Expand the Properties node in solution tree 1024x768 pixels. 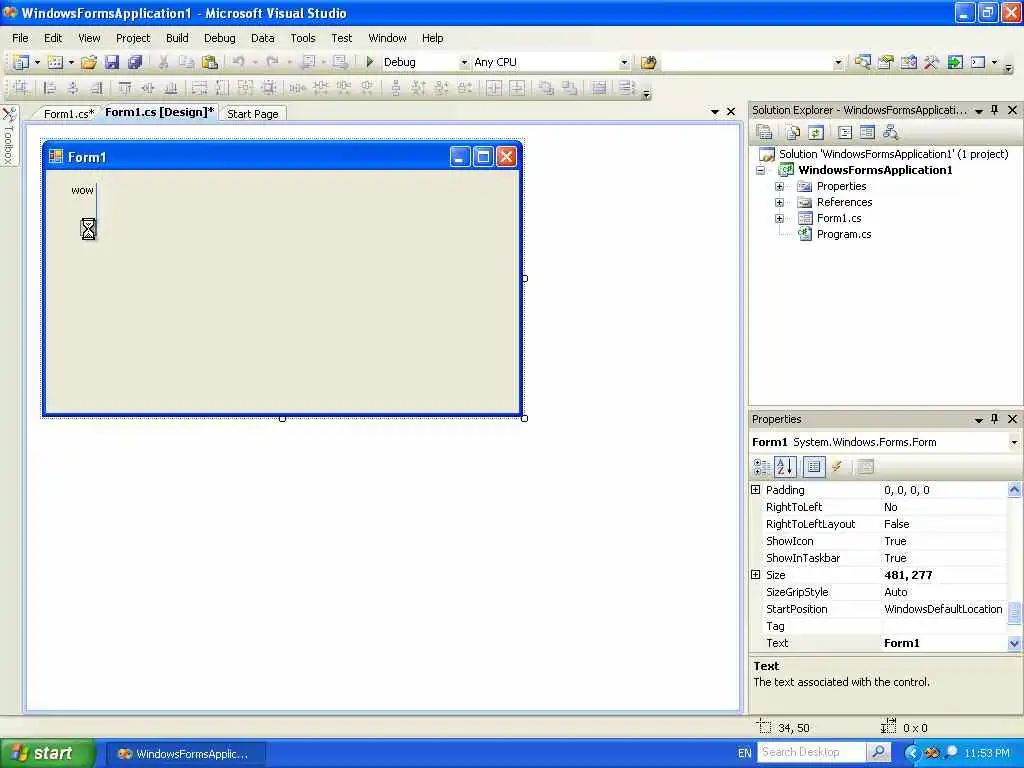(779, 186)
